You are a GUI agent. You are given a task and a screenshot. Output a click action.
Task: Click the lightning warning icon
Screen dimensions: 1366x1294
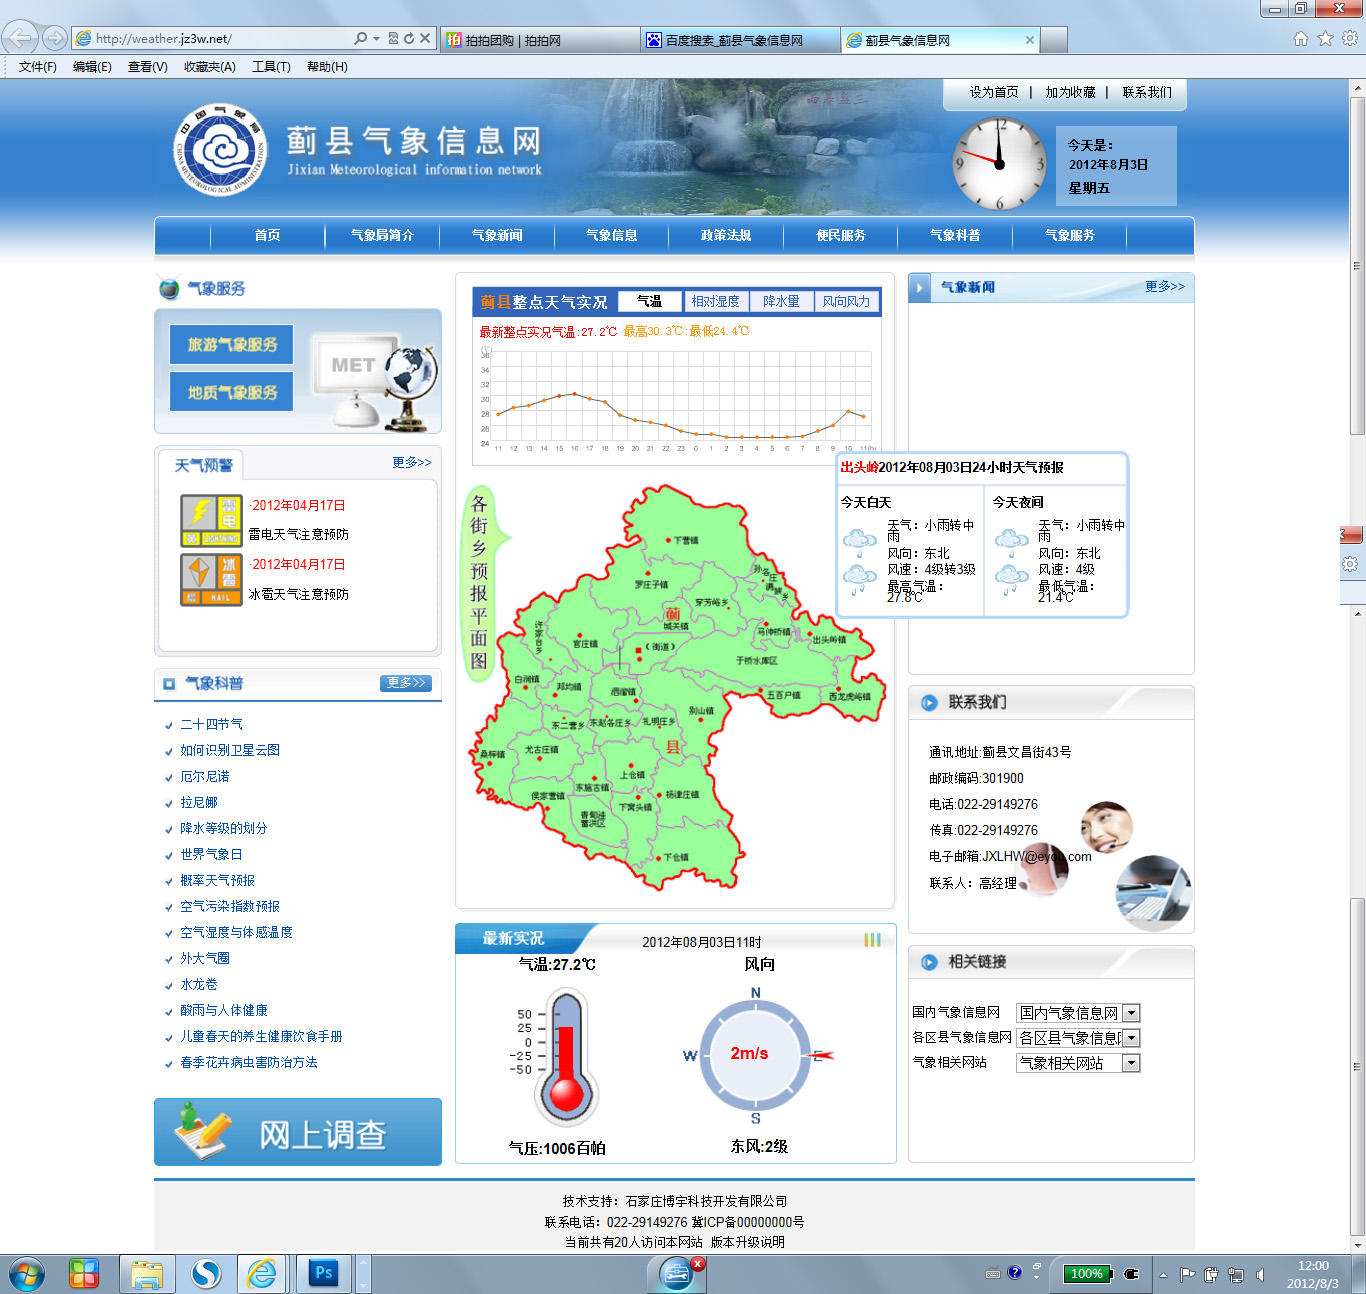[x=211, y=520]
